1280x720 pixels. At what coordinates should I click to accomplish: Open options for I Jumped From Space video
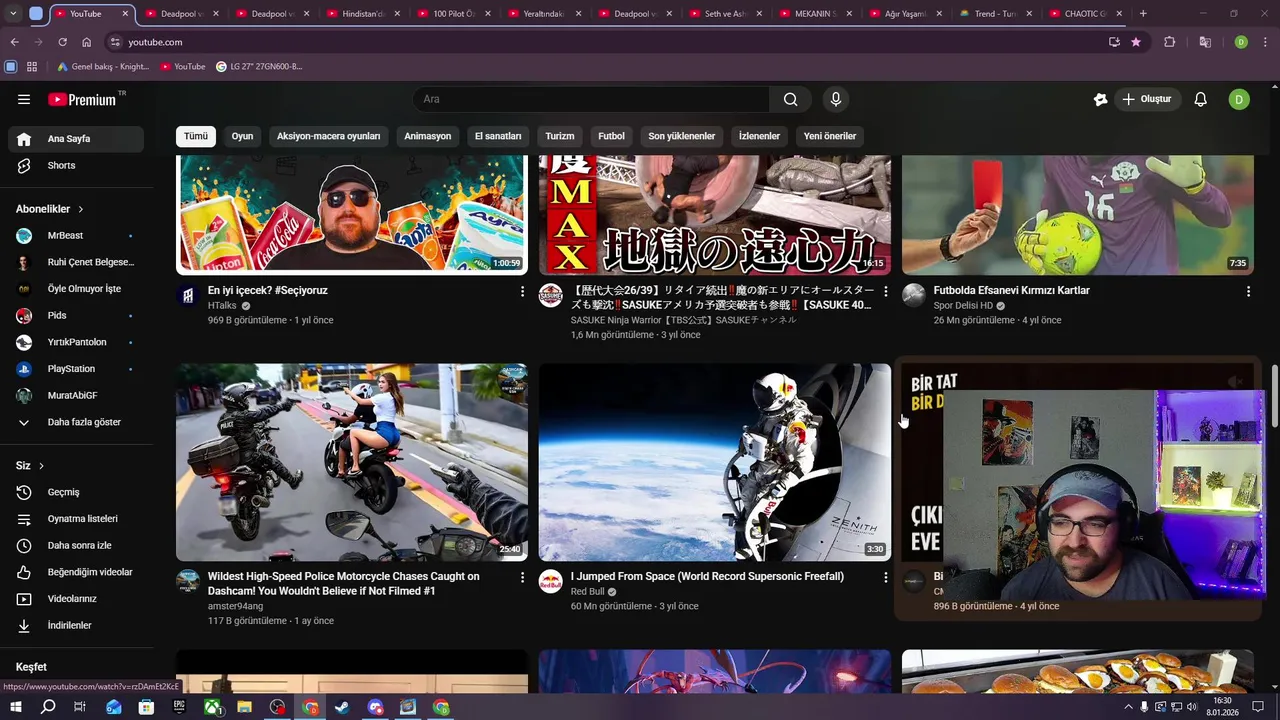pyautogui.click(x=885, y=577)
